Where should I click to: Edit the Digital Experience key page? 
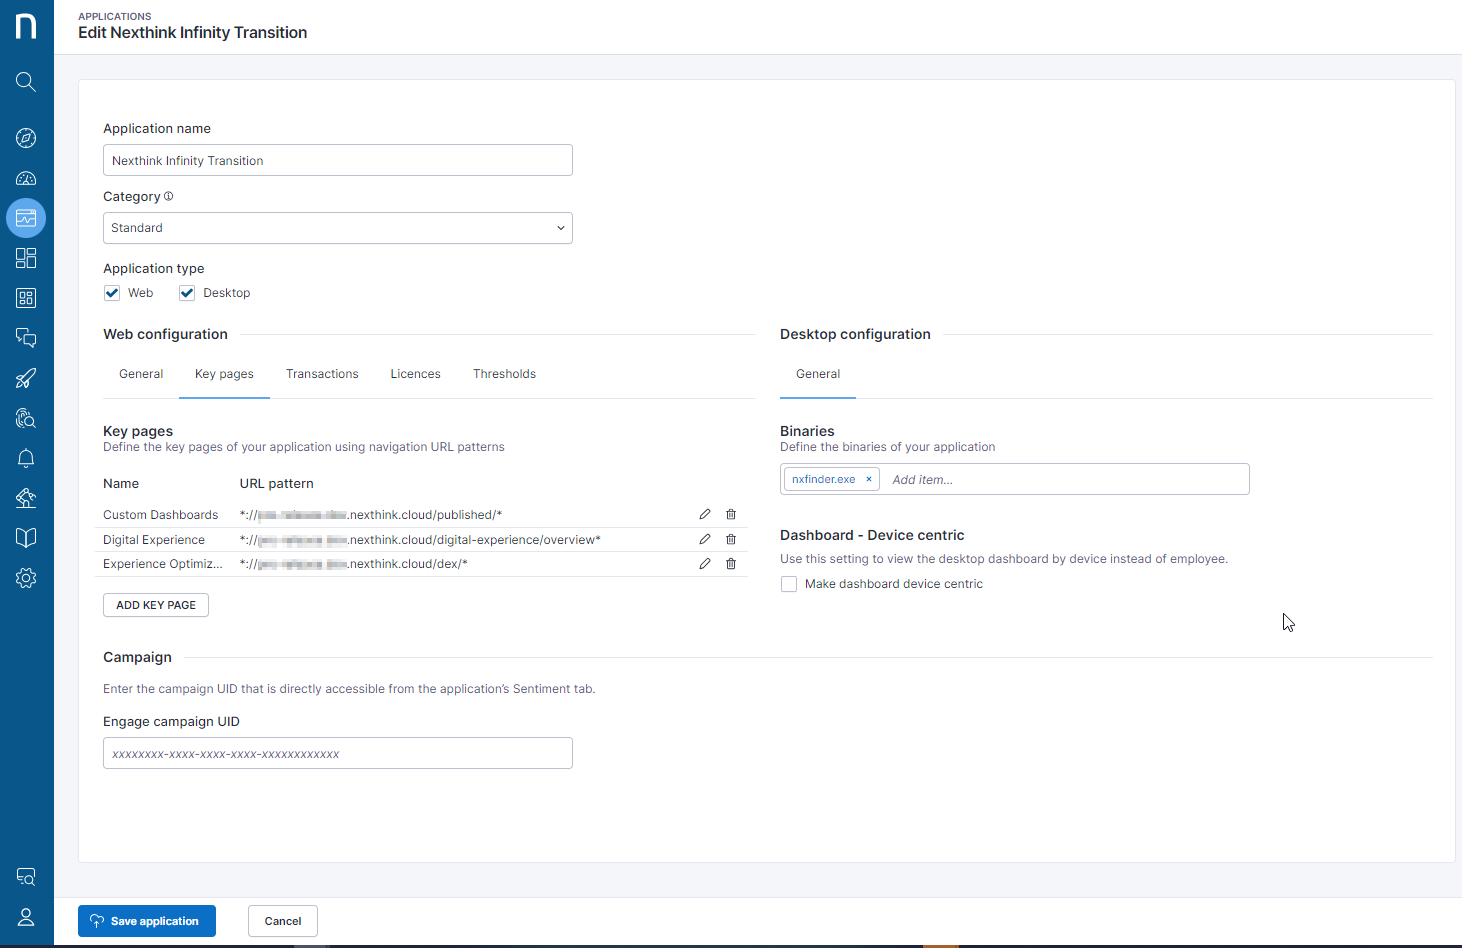pyautogui.click(x=705, y=539)
